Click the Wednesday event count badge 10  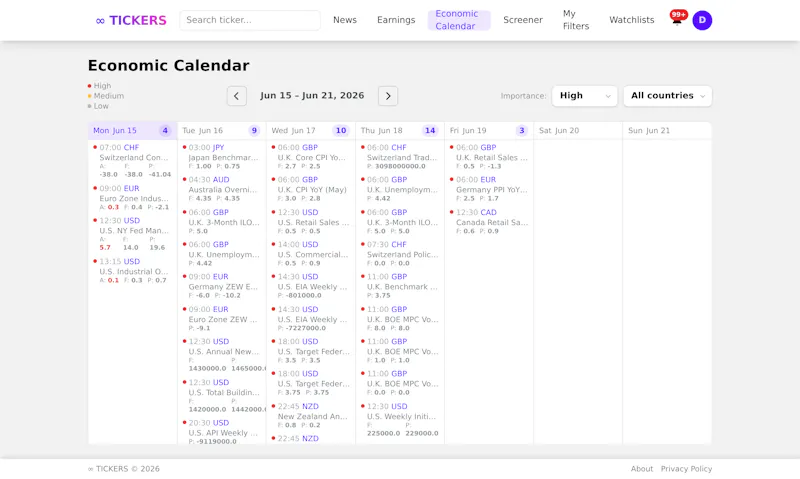coord(341,131)
